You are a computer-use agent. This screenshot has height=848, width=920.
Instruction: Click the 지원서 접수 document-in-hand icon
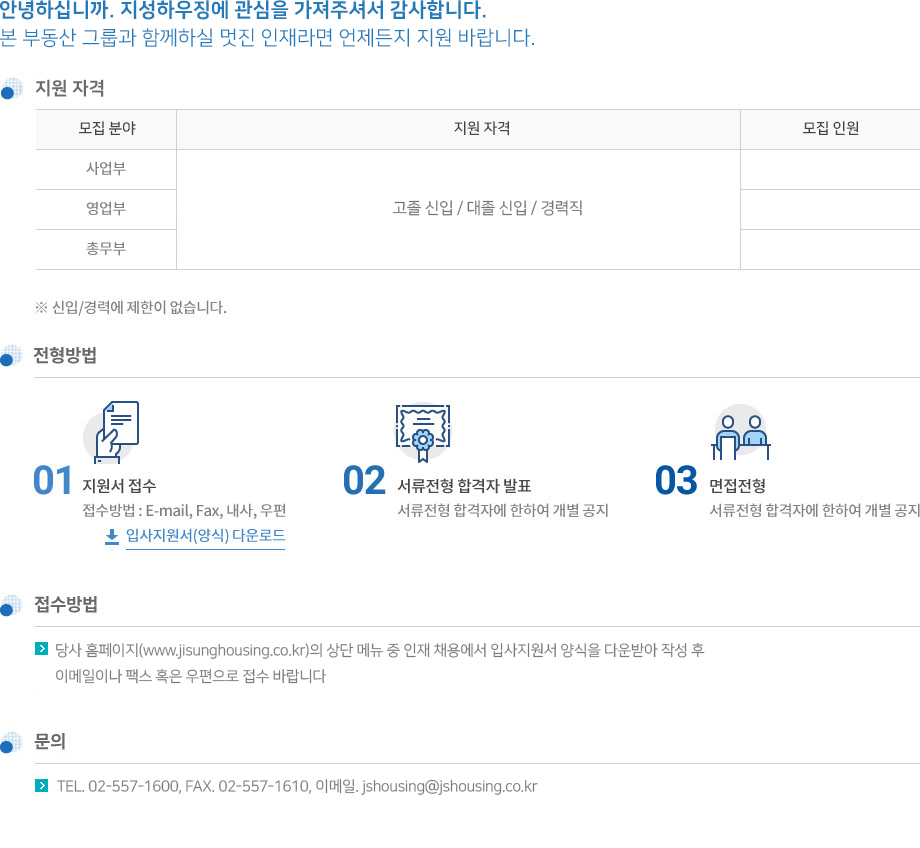click(111, 433)
